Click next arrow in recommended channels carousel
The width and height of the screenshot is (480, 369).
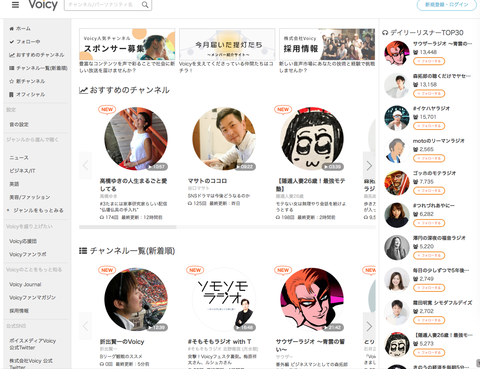369,166
